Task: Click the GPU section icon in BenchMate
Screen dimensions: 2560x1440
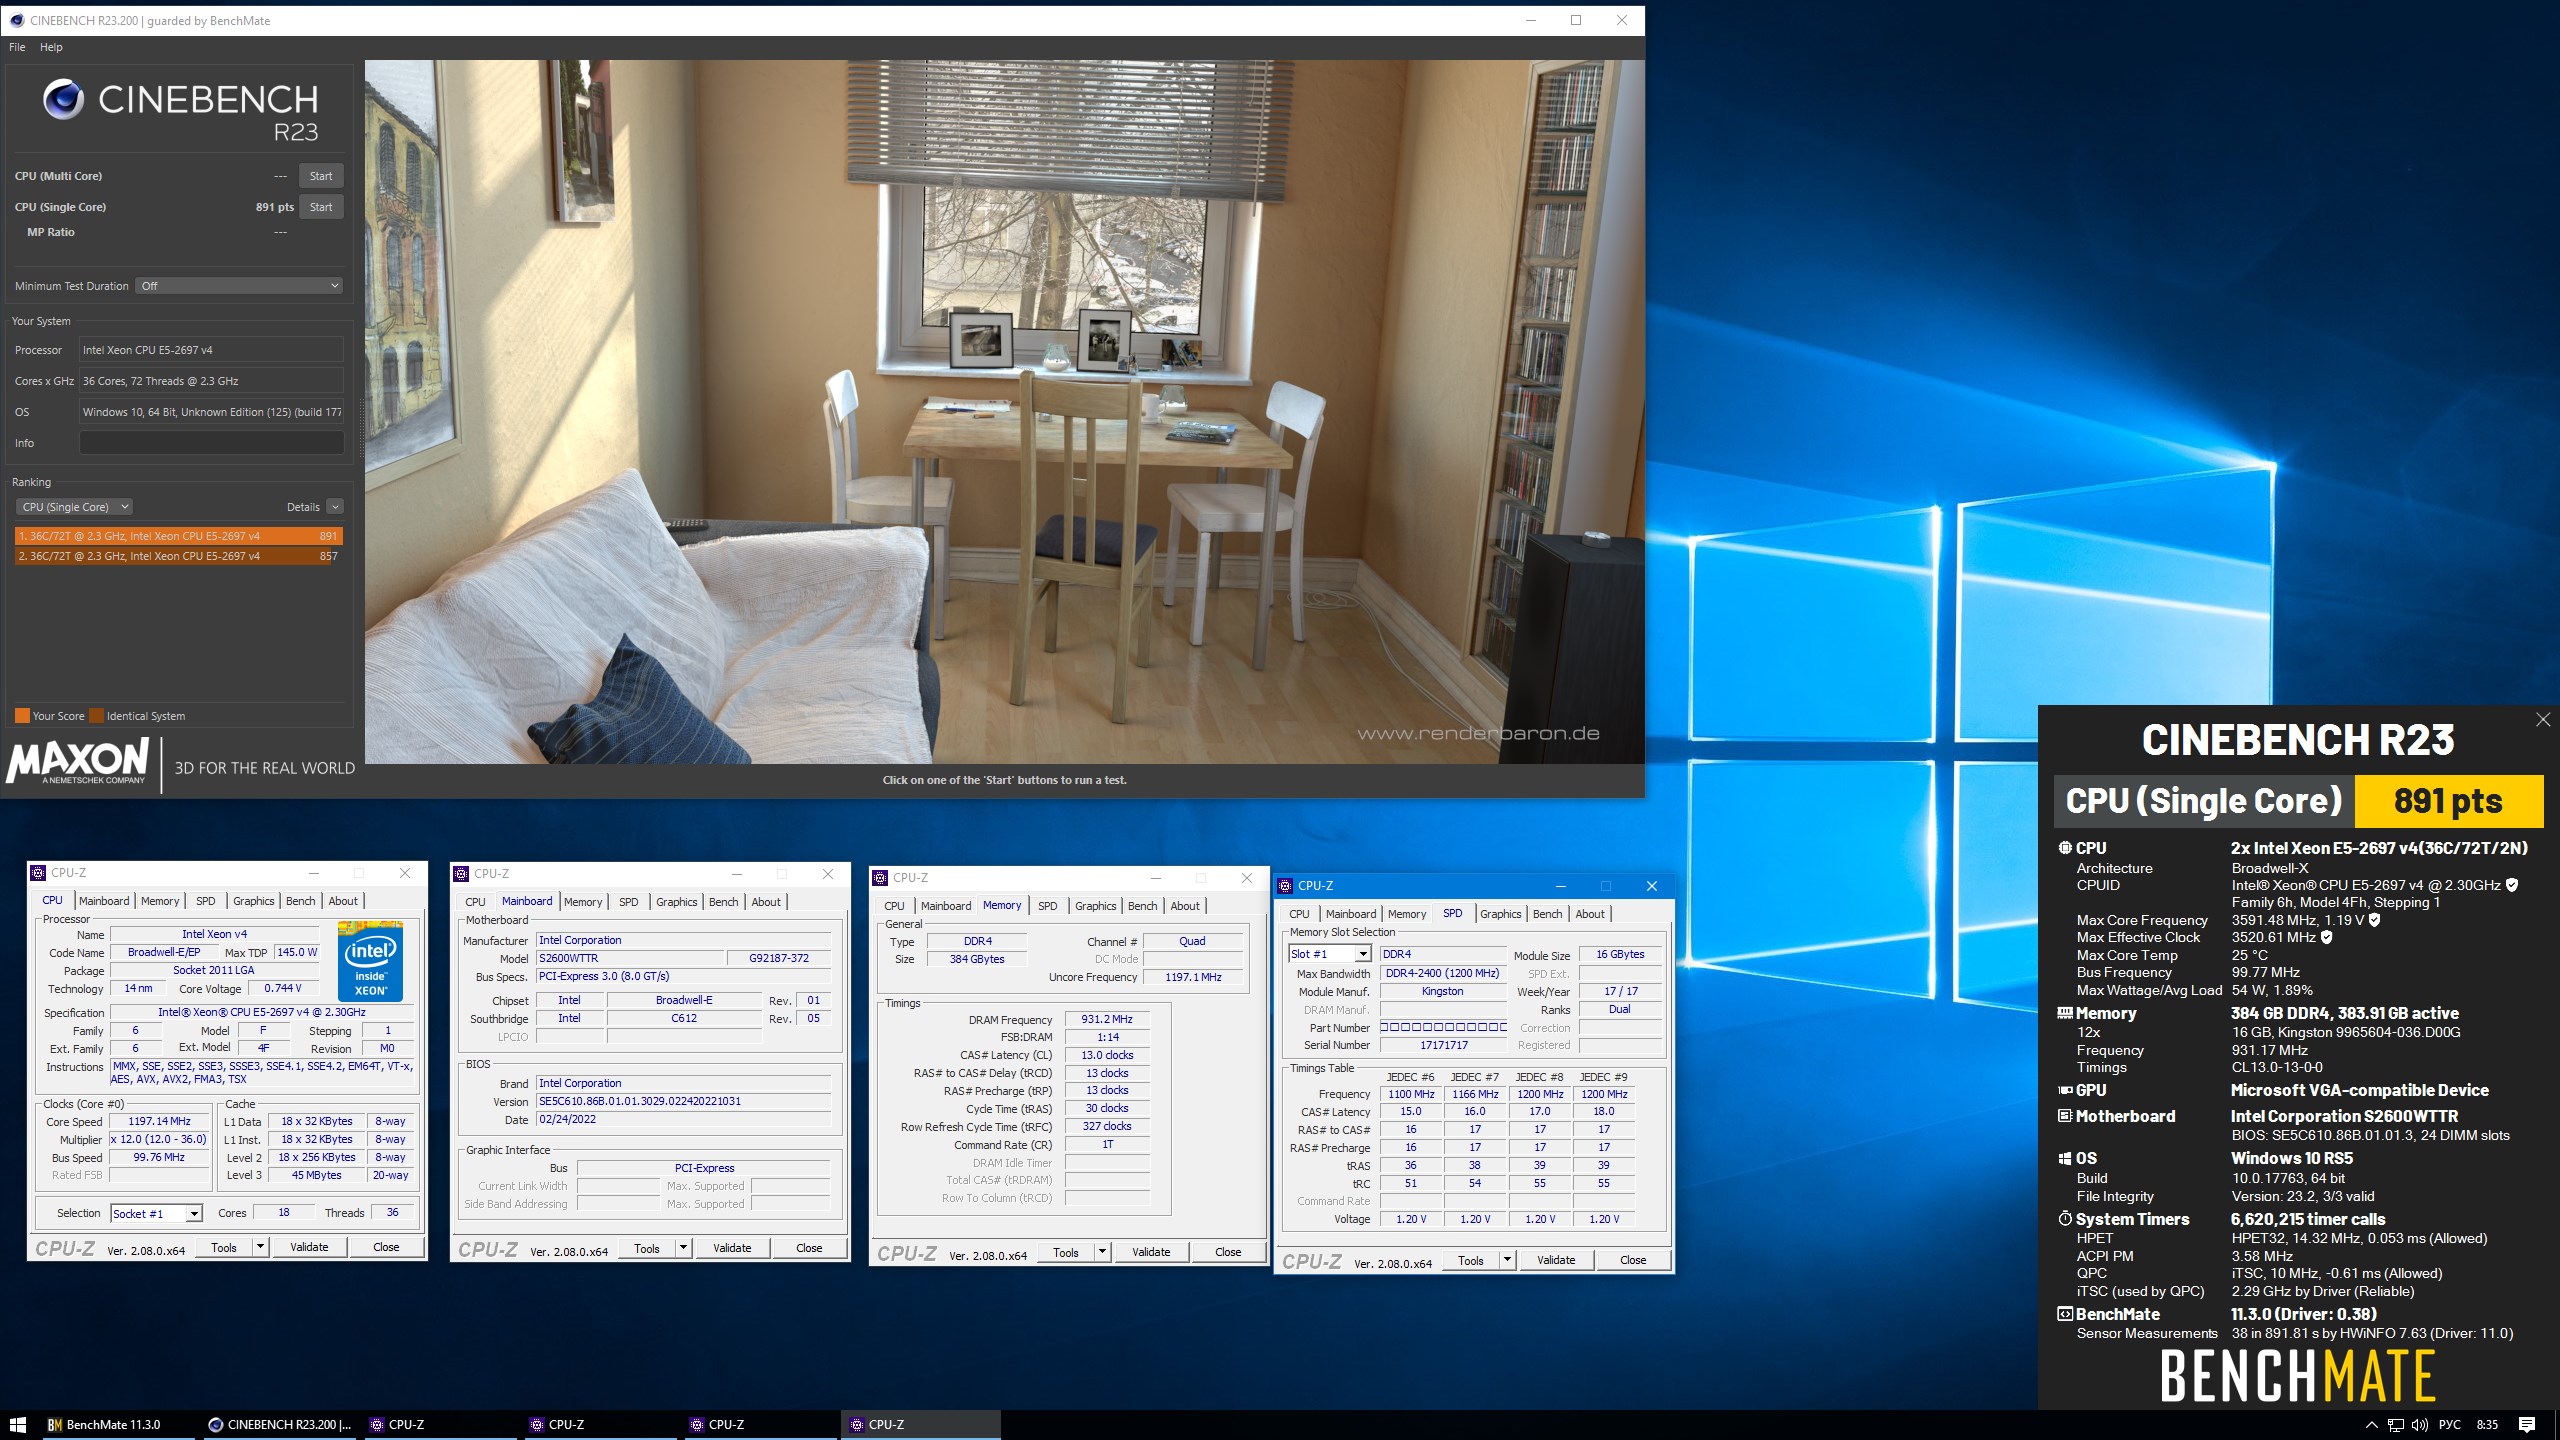Action: tap(2064, 1091)
